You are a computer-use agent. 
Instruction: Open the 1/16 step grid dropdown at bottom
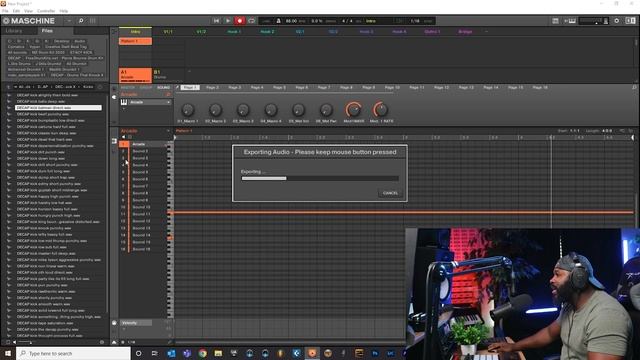(x=131, y=342)
